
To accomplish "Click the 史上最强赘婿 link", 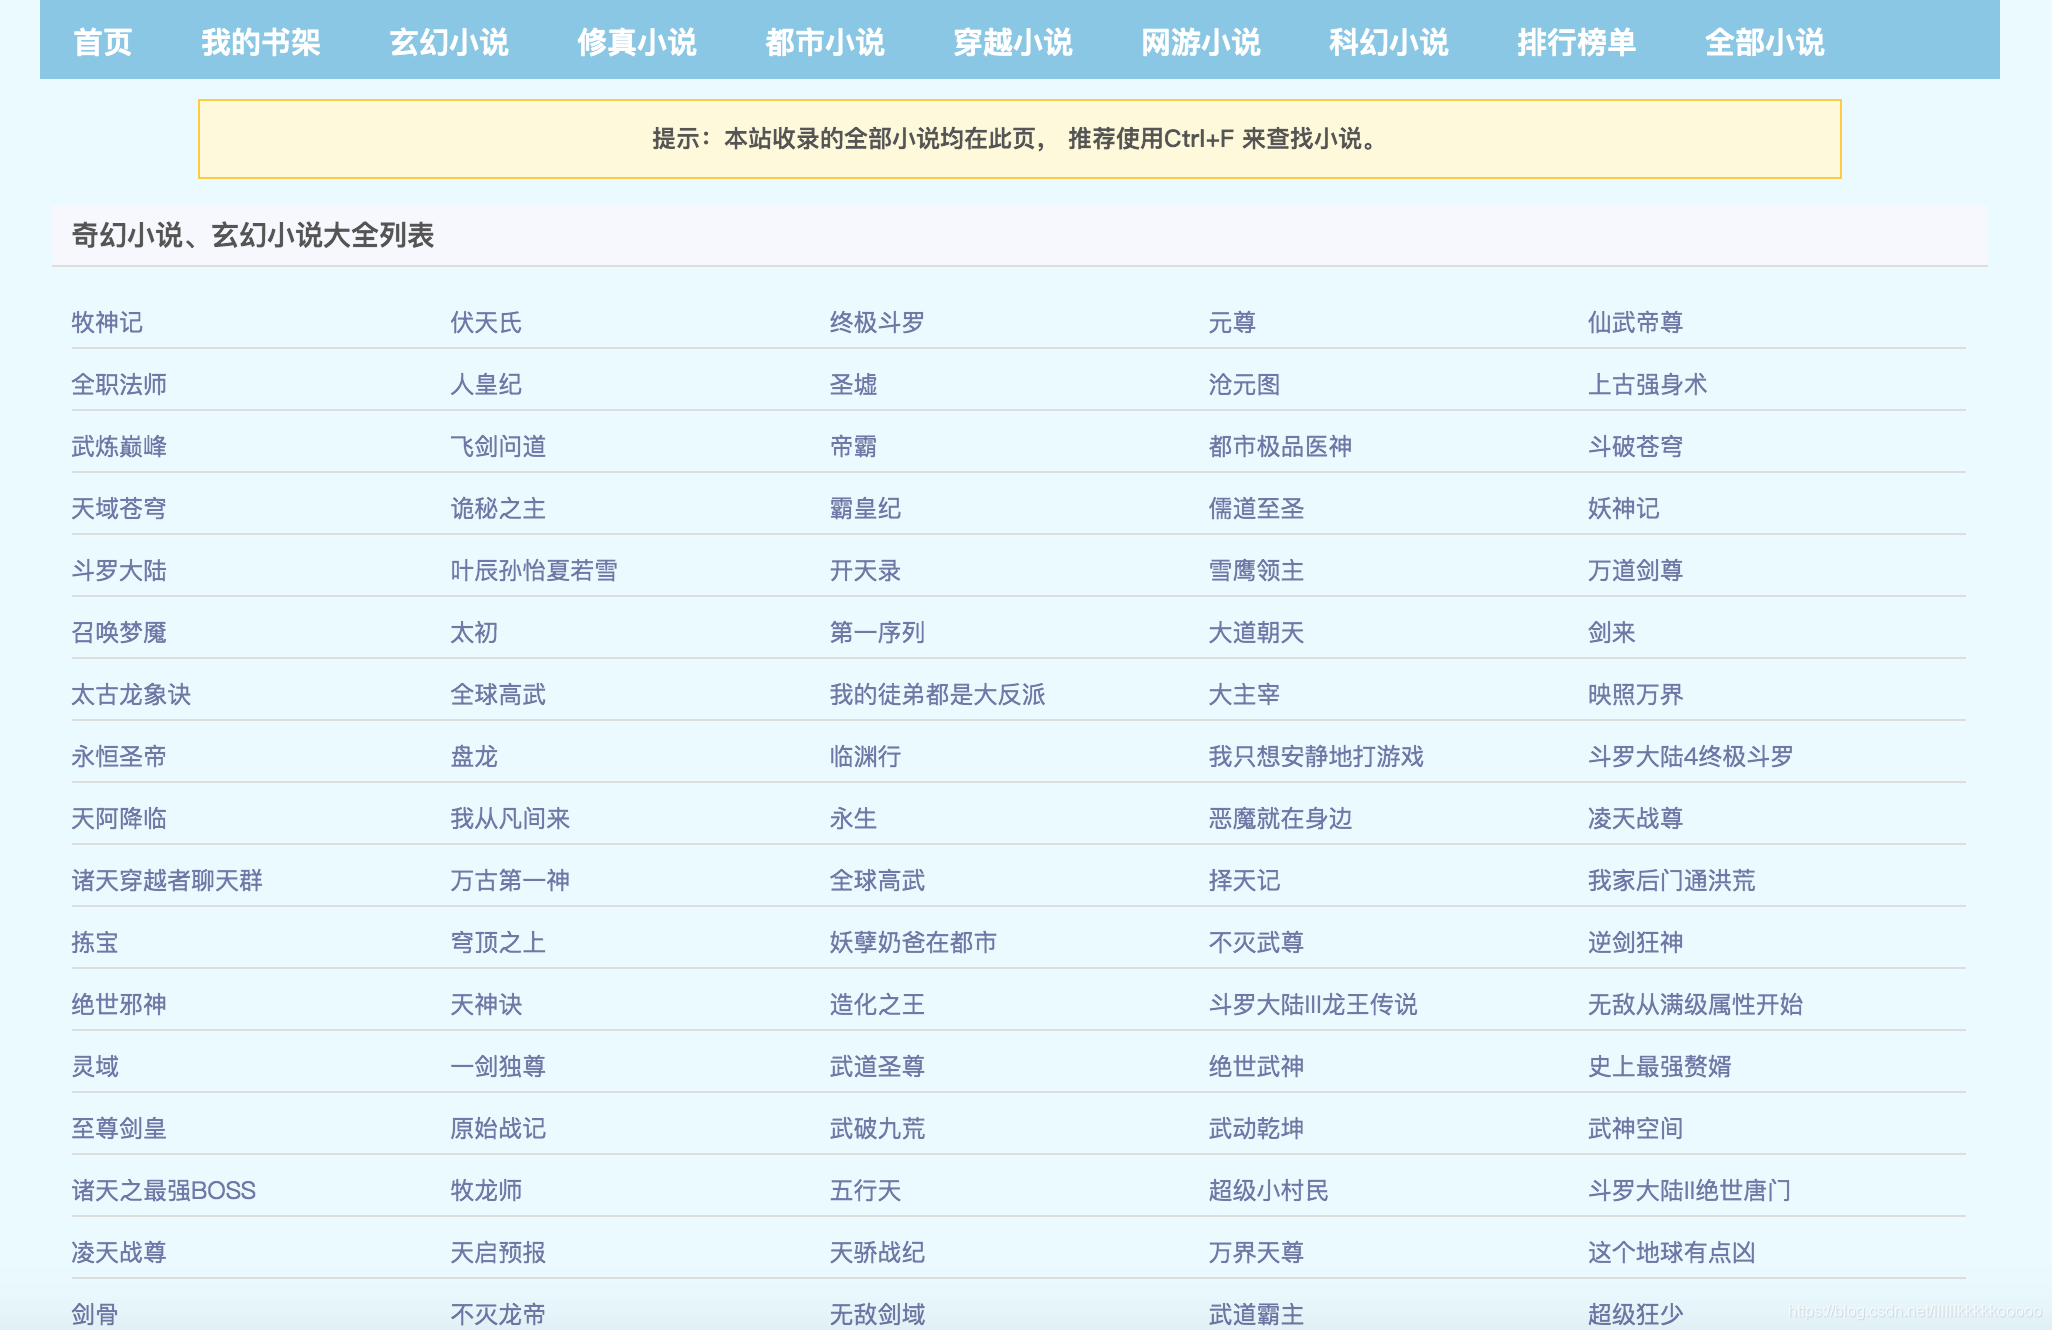I will (1660, 1066).
